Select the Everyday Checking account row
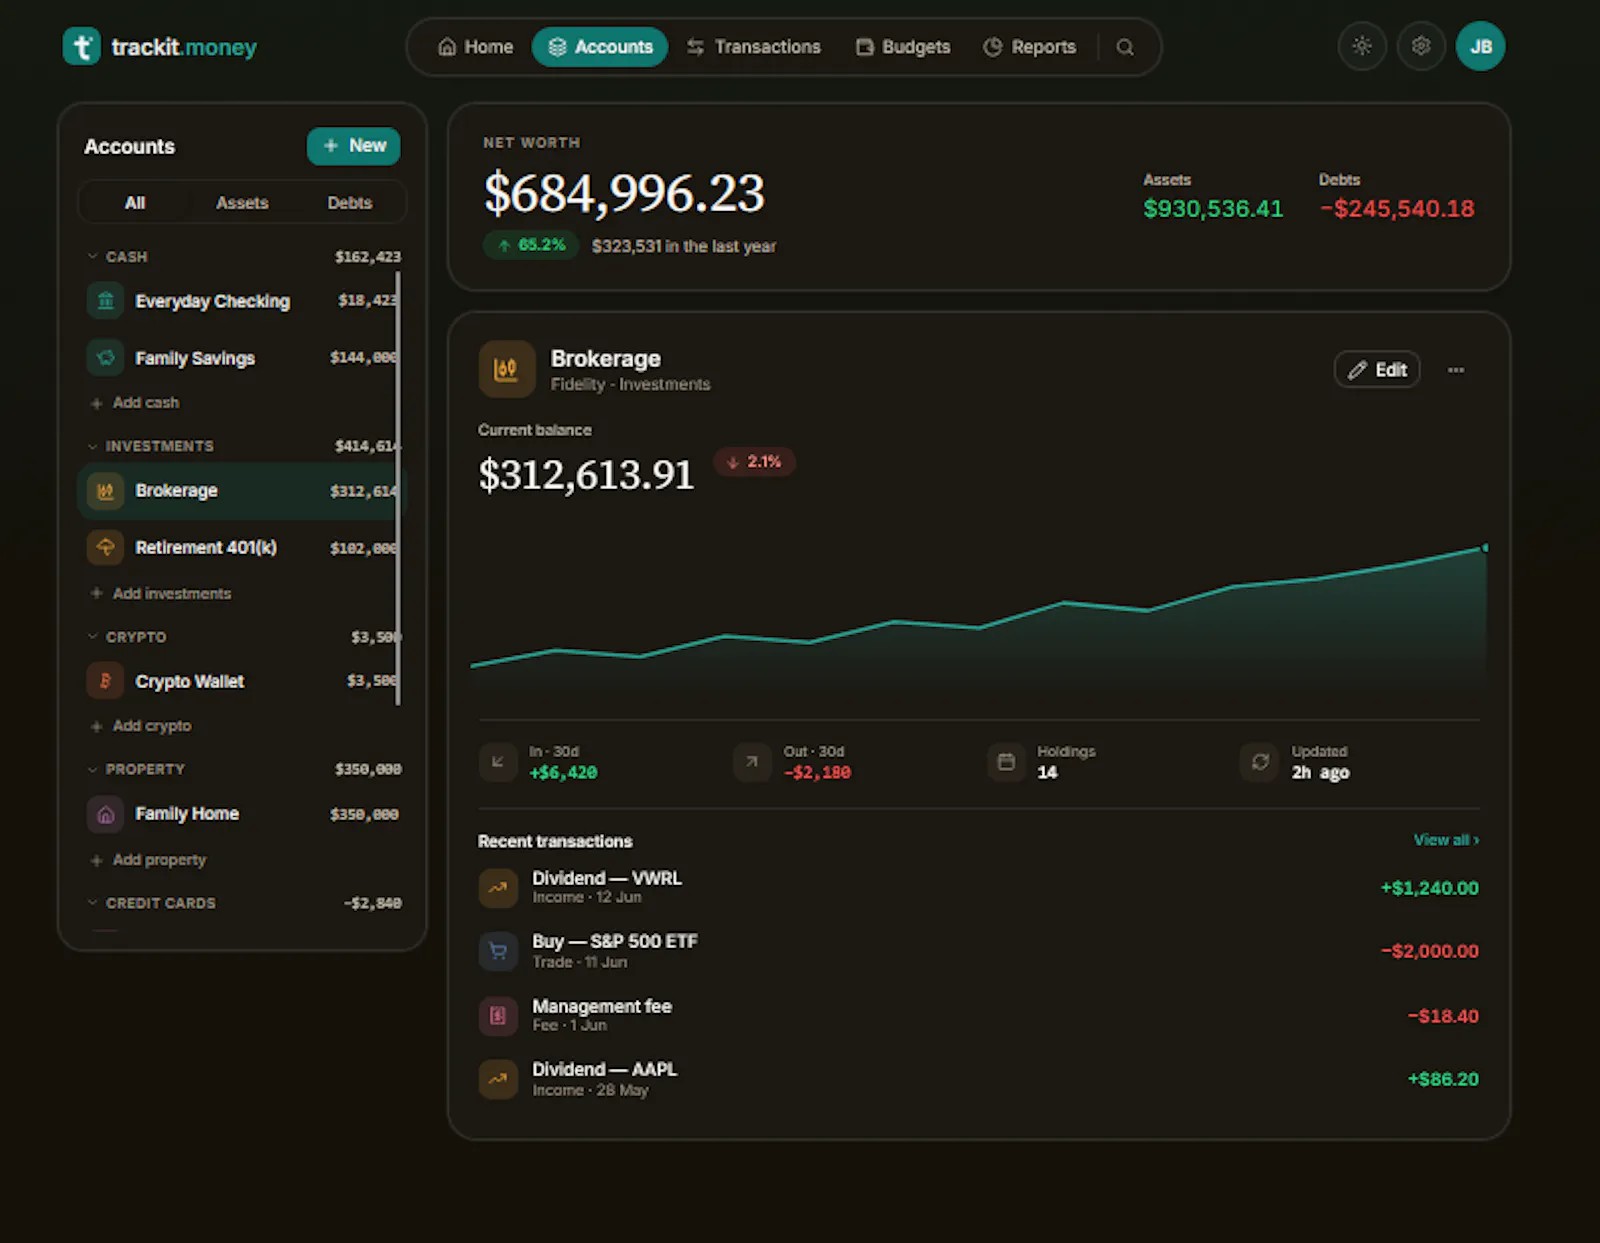This screenshot has height=1243, width=1600. pos(240,301)
